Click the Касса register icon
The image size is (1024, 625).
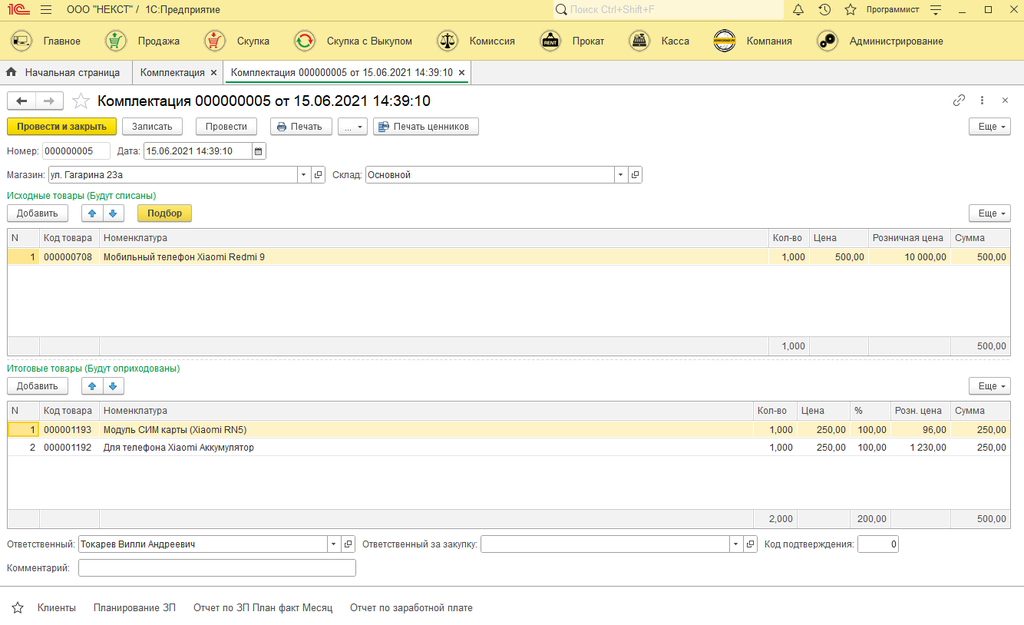[639, 41]
